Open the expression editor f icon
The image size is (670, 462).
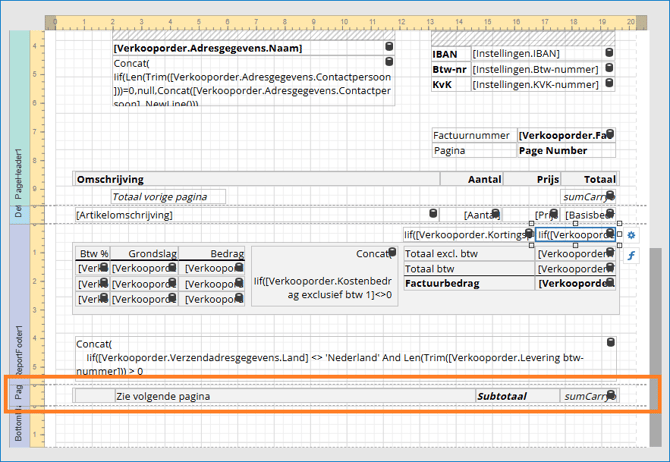[x=631, y=256]
